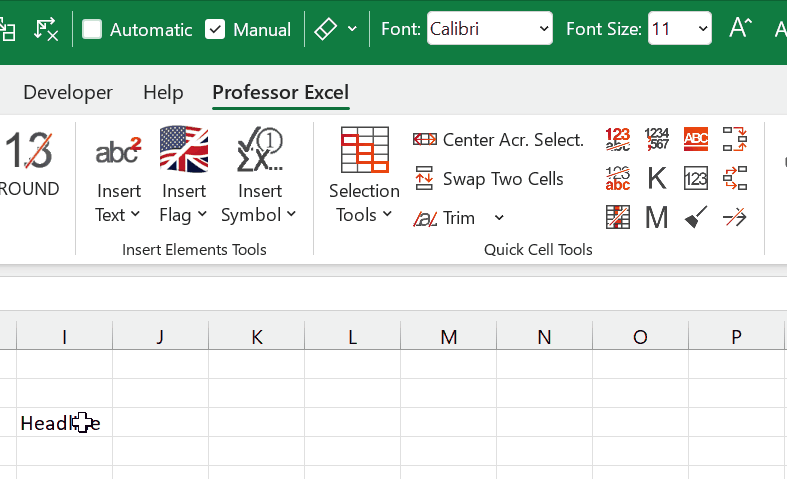Click the crossed-out arrow icon

(x=735, y=217)
